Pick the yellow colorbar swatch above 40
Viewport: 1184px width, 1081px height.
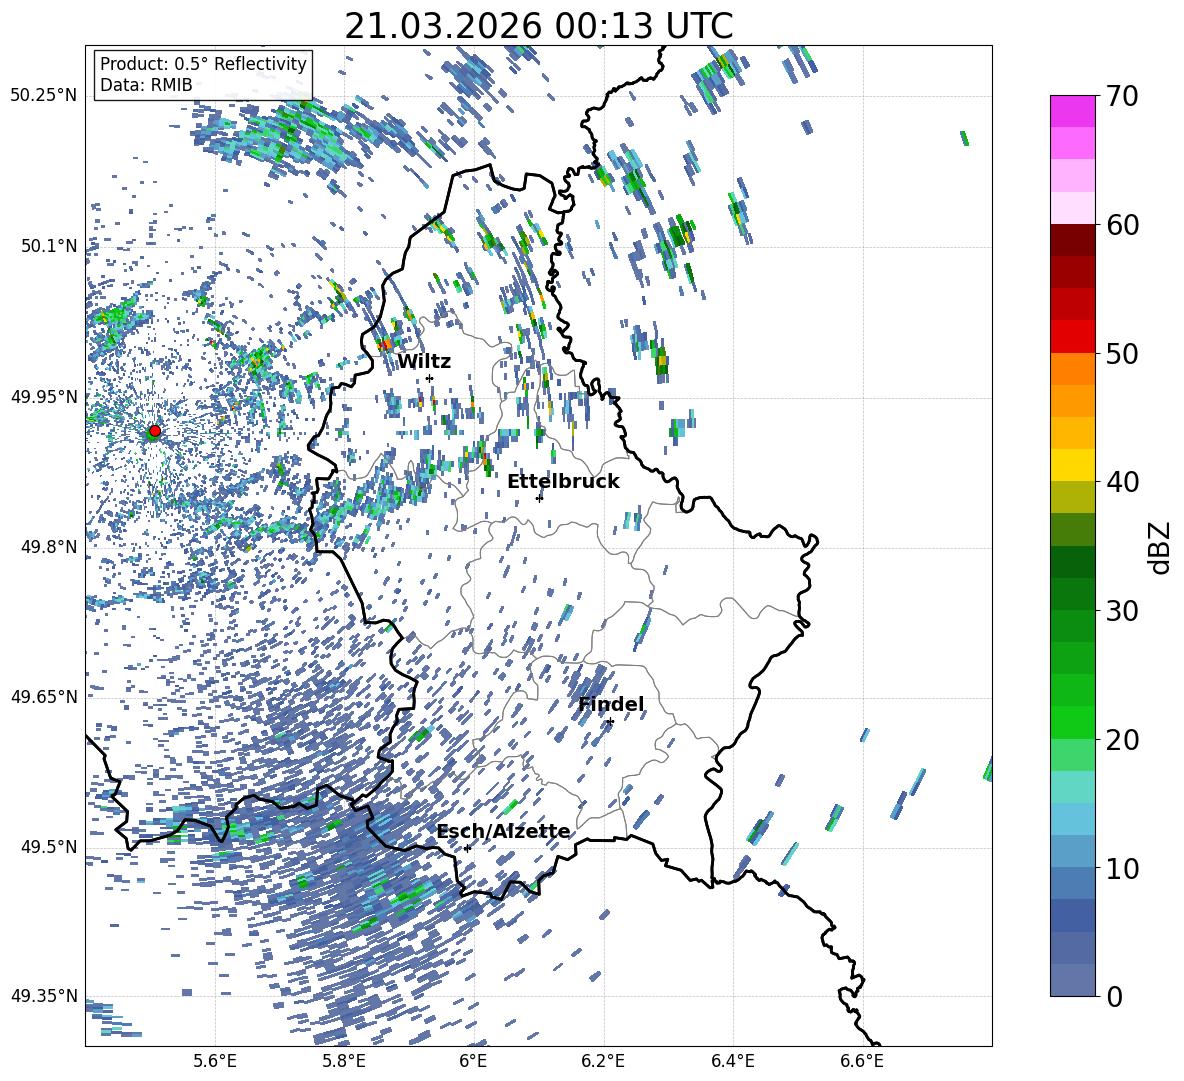click(x=1073, y=465)
